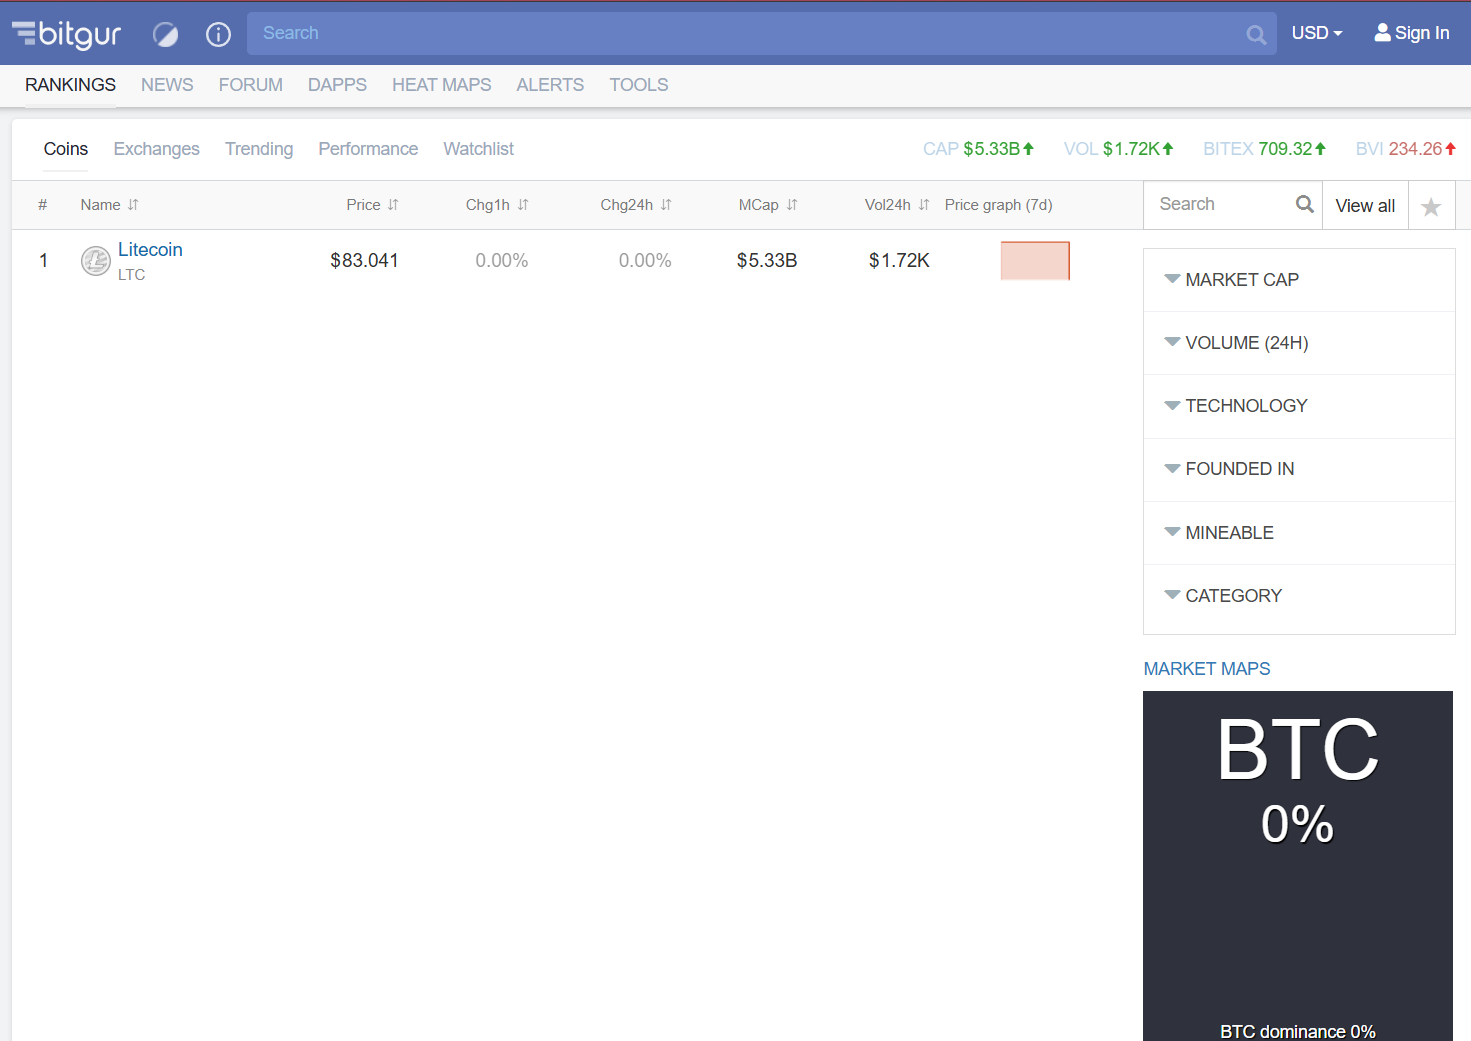Sort the table by Name

(109, 205)
